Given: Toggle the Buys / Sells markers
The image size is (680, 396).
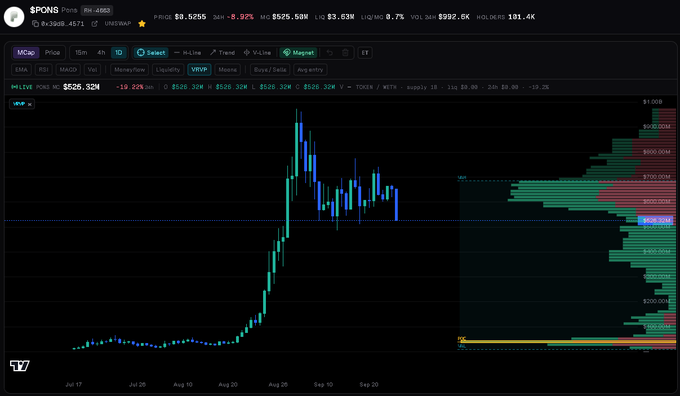Looking at the screenshot, I should [270, 69].
